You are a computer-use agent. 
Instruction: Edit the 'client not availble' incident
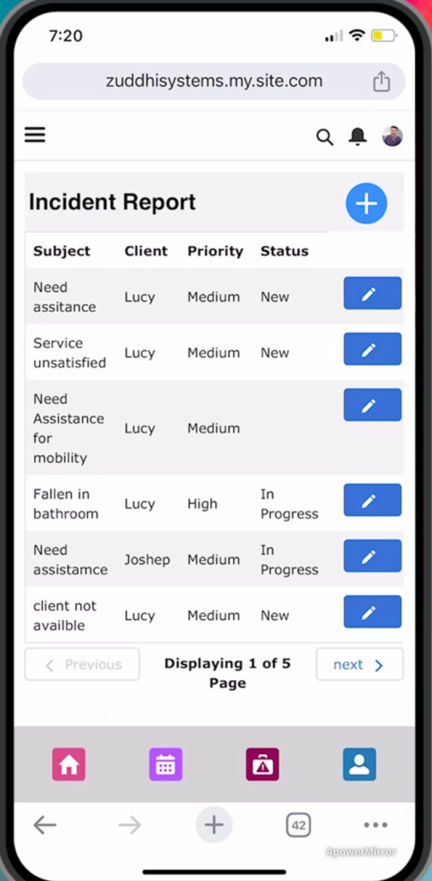pos(372,612)
